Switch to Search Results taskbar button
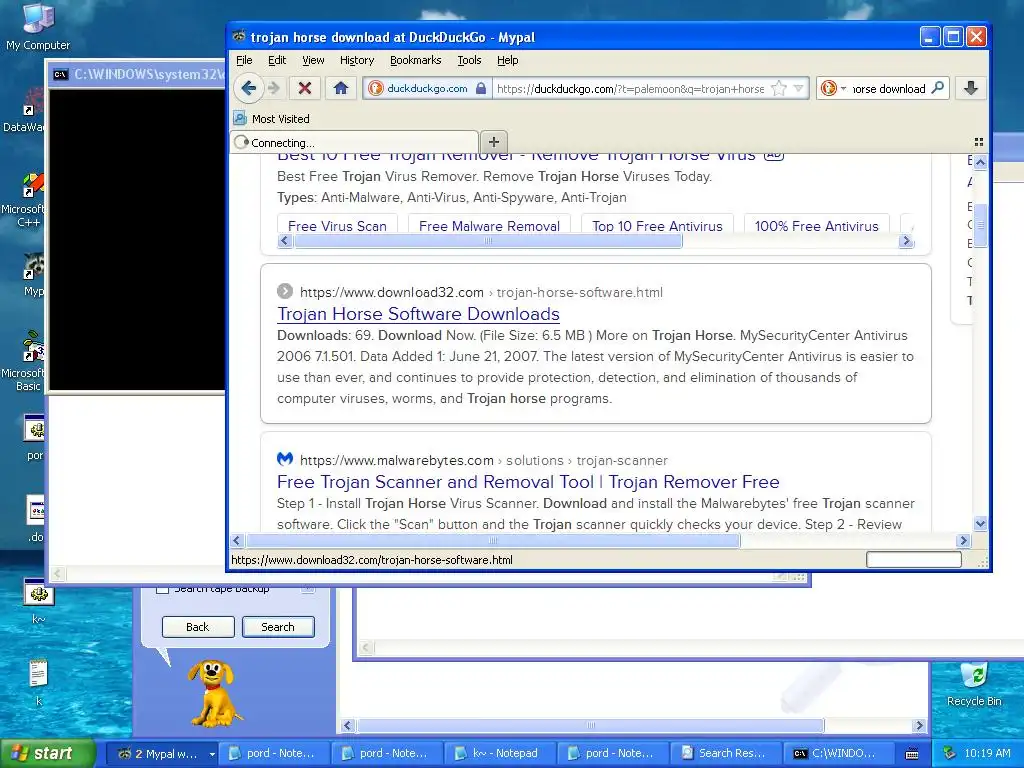This screenshot has height=768, width=1024. click(726, 753)
